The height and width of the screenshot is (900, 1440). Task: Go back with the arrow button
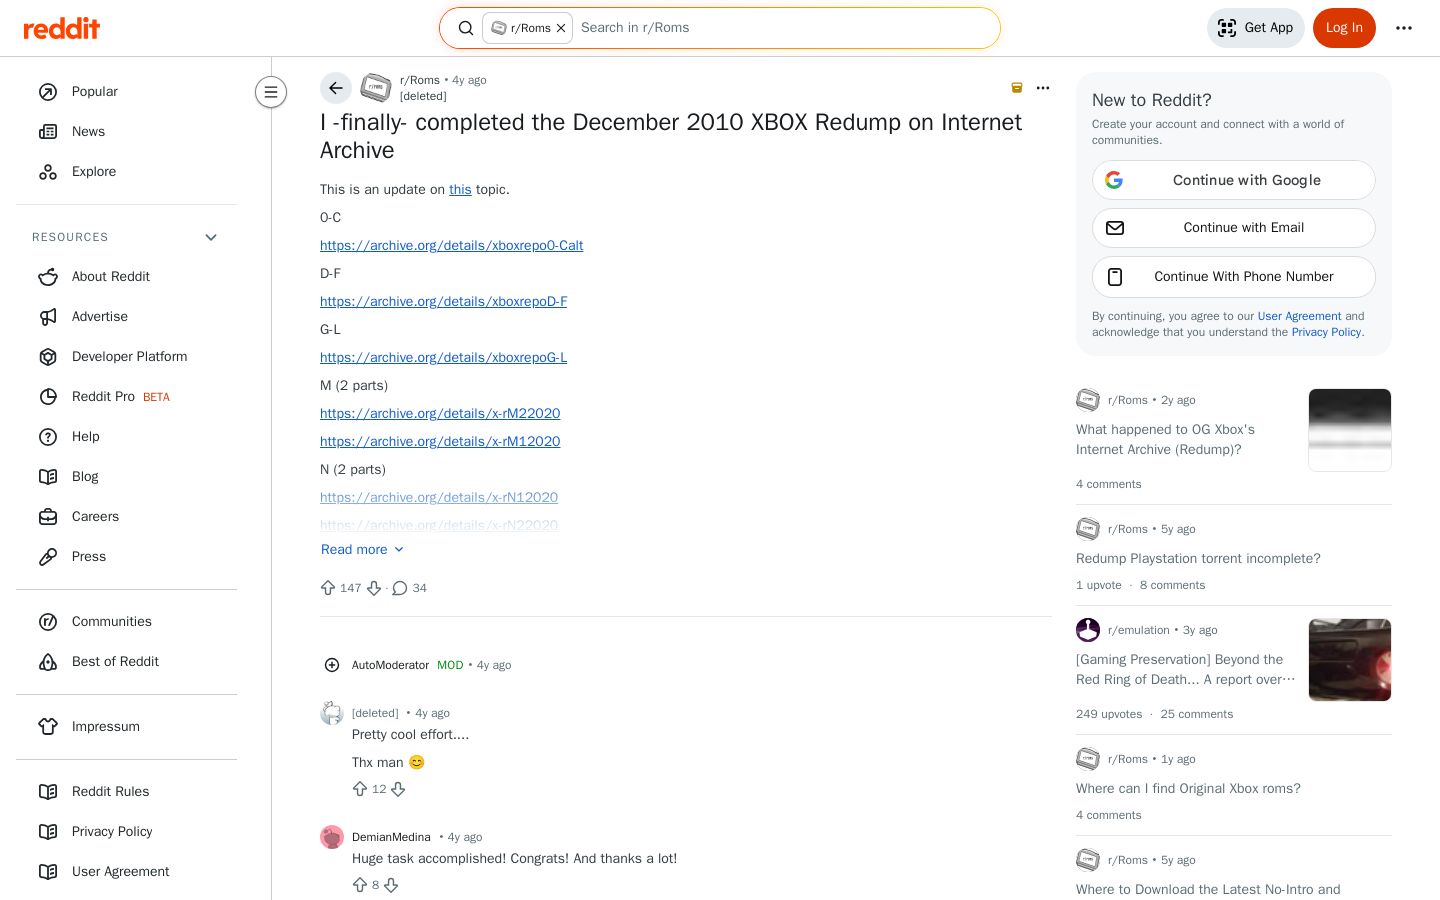336,88
